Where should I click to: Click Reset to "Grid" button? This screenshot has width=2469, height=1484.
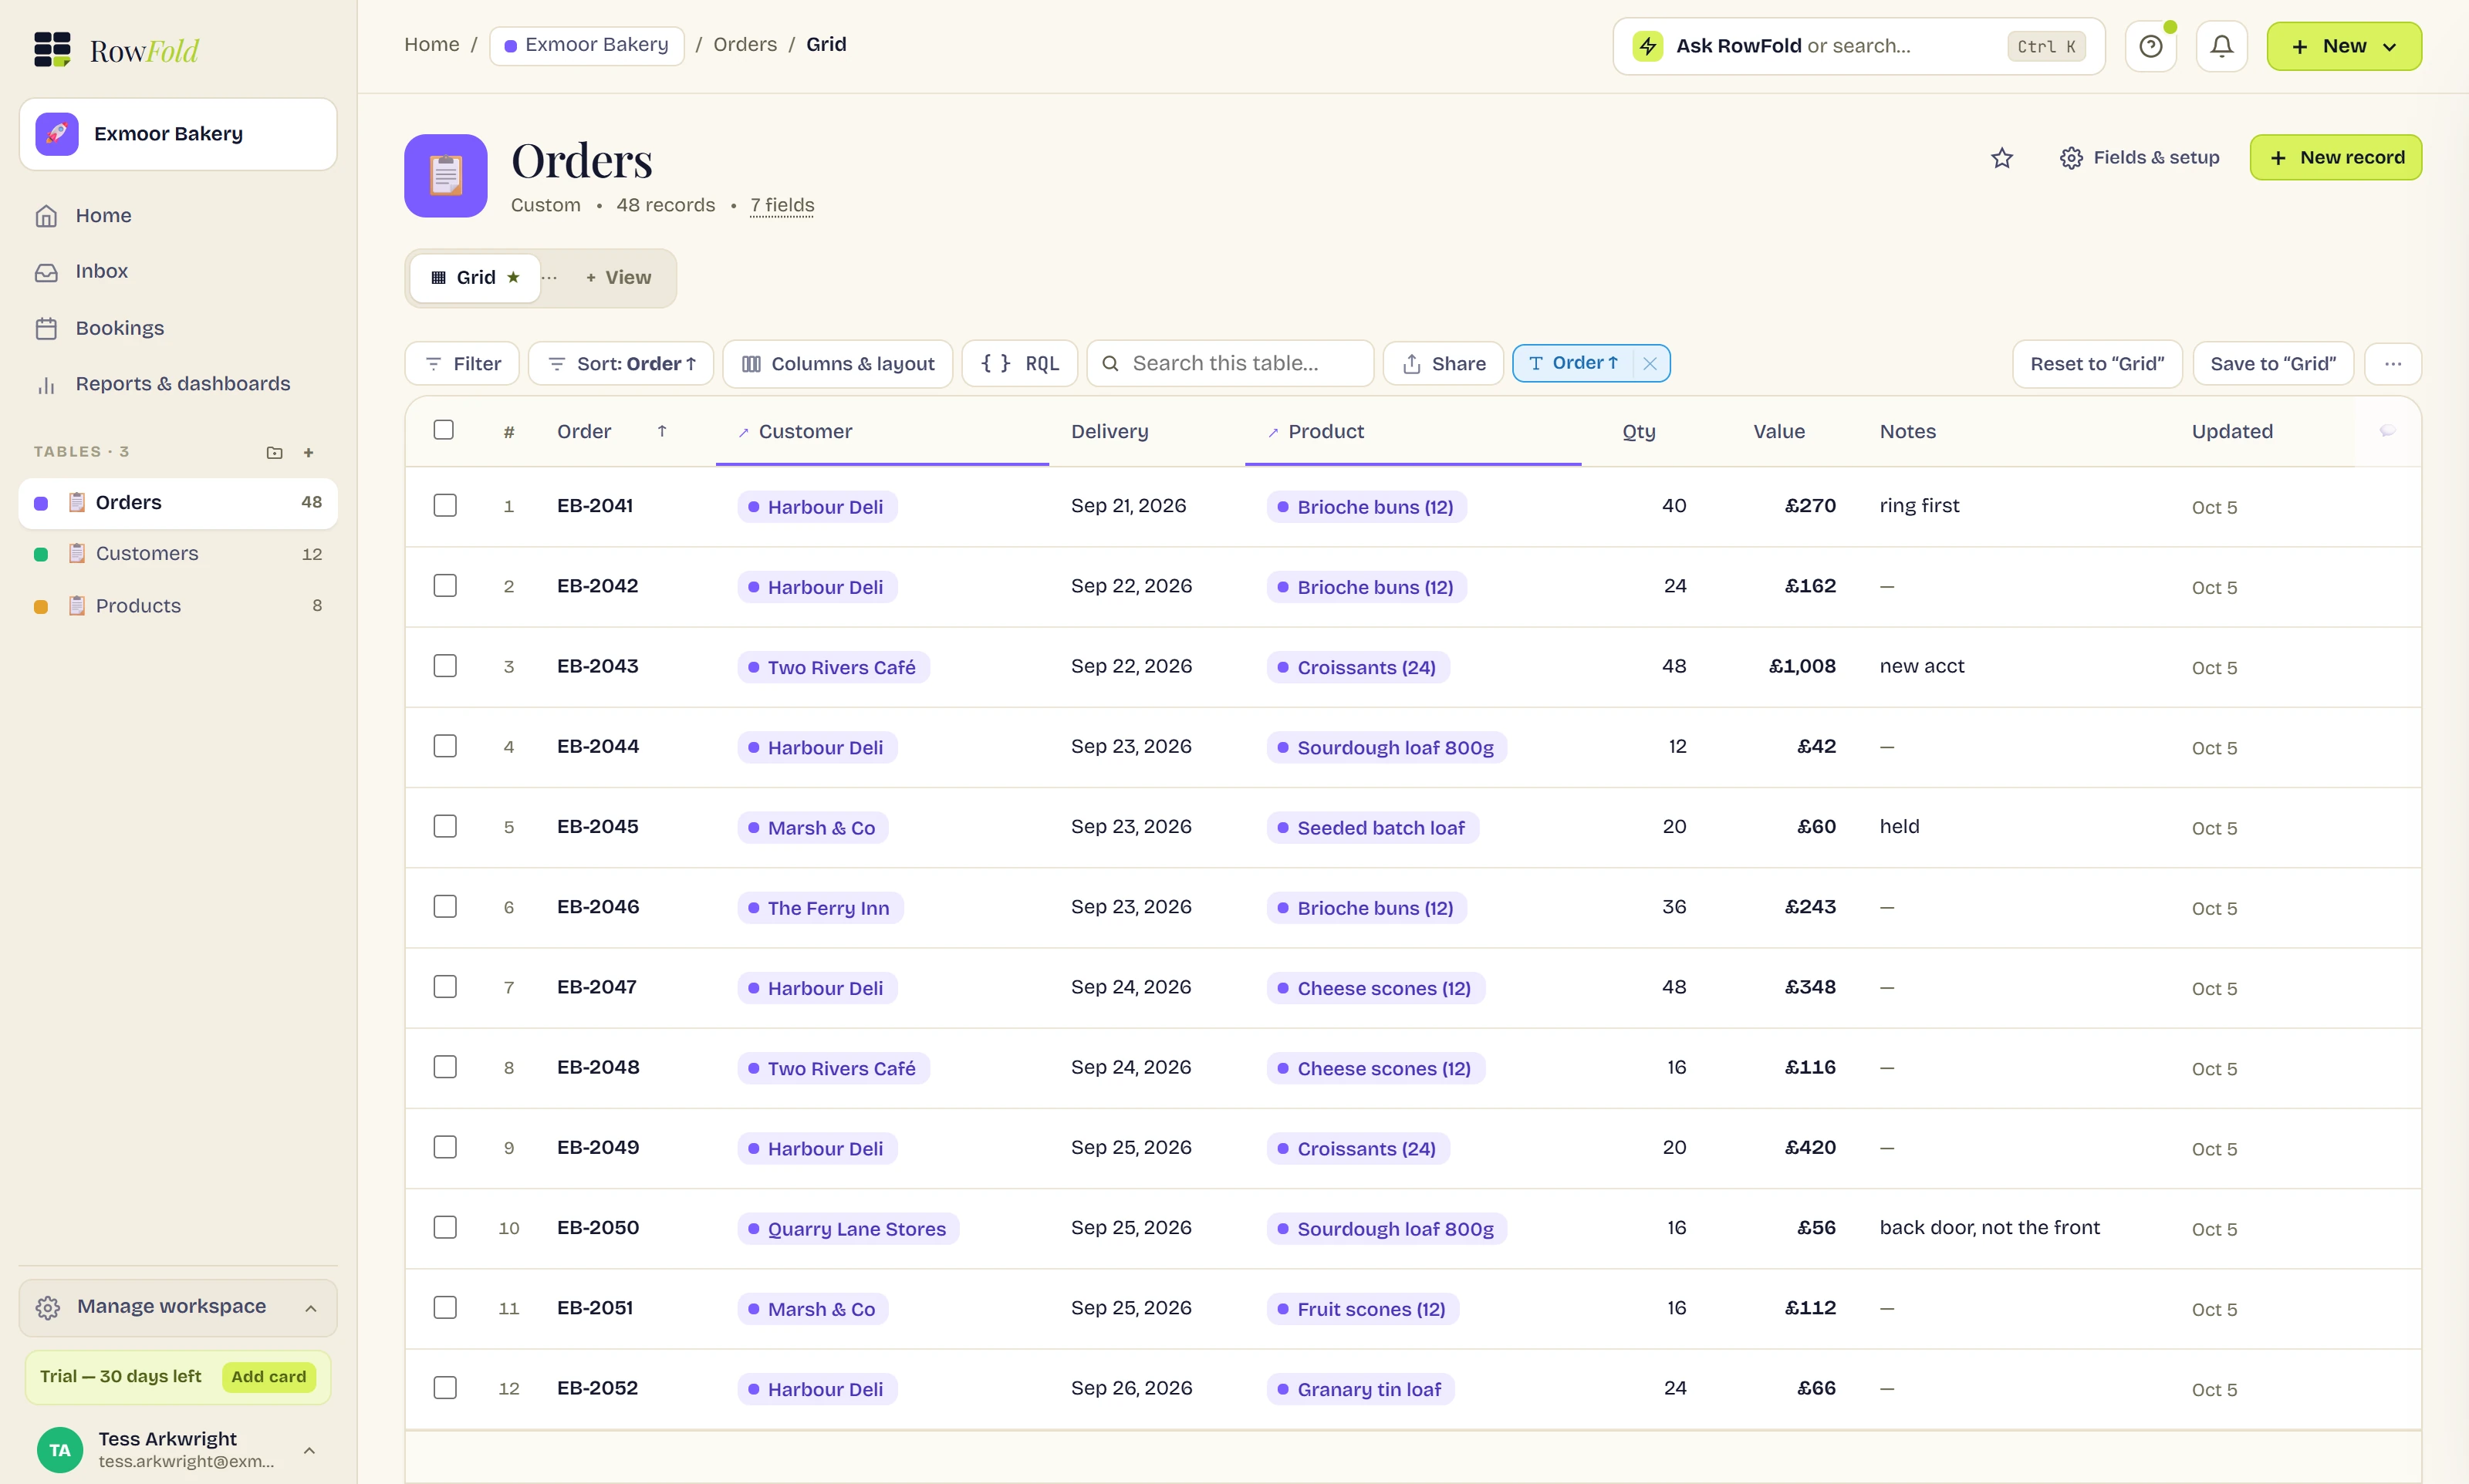coord(2097,364)
